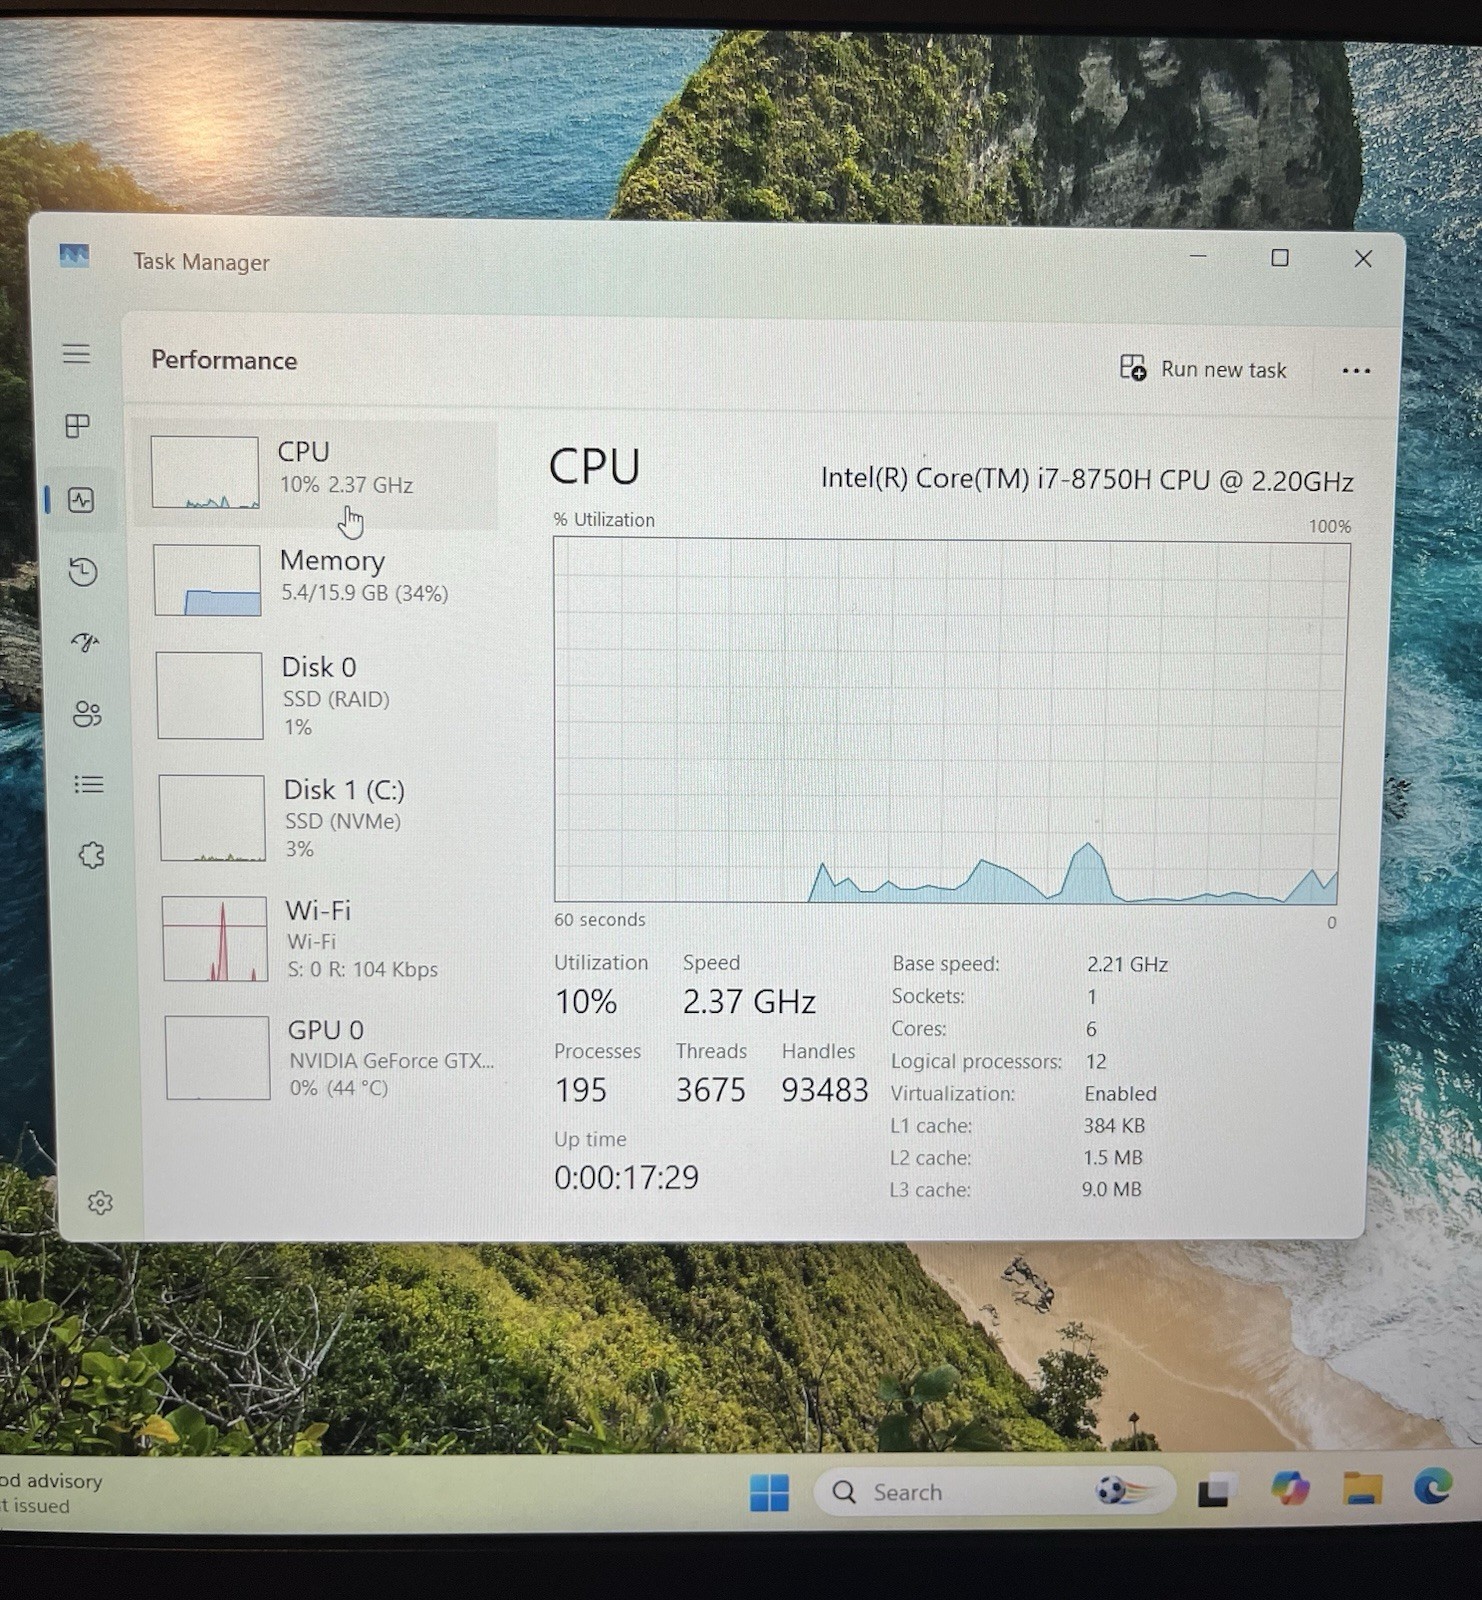Open the Startup apps page icon
This screenshot has height=1600, width=1482.
(85, 642)
